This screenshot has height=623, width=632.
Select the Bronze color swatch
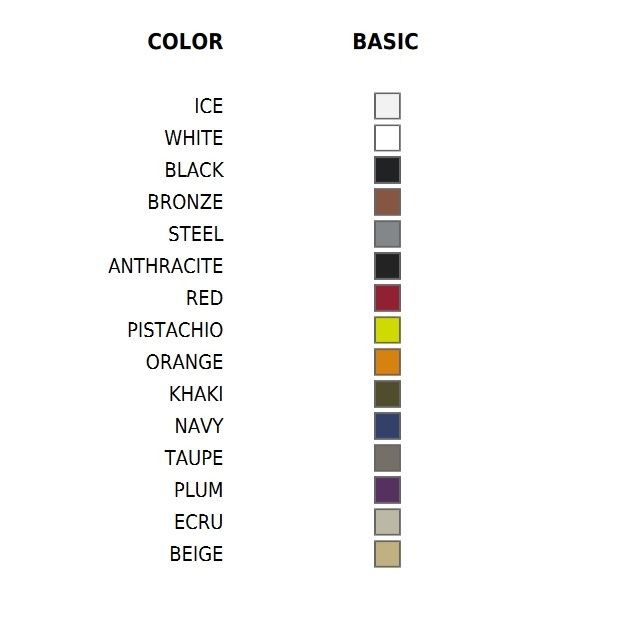point(387,202)
